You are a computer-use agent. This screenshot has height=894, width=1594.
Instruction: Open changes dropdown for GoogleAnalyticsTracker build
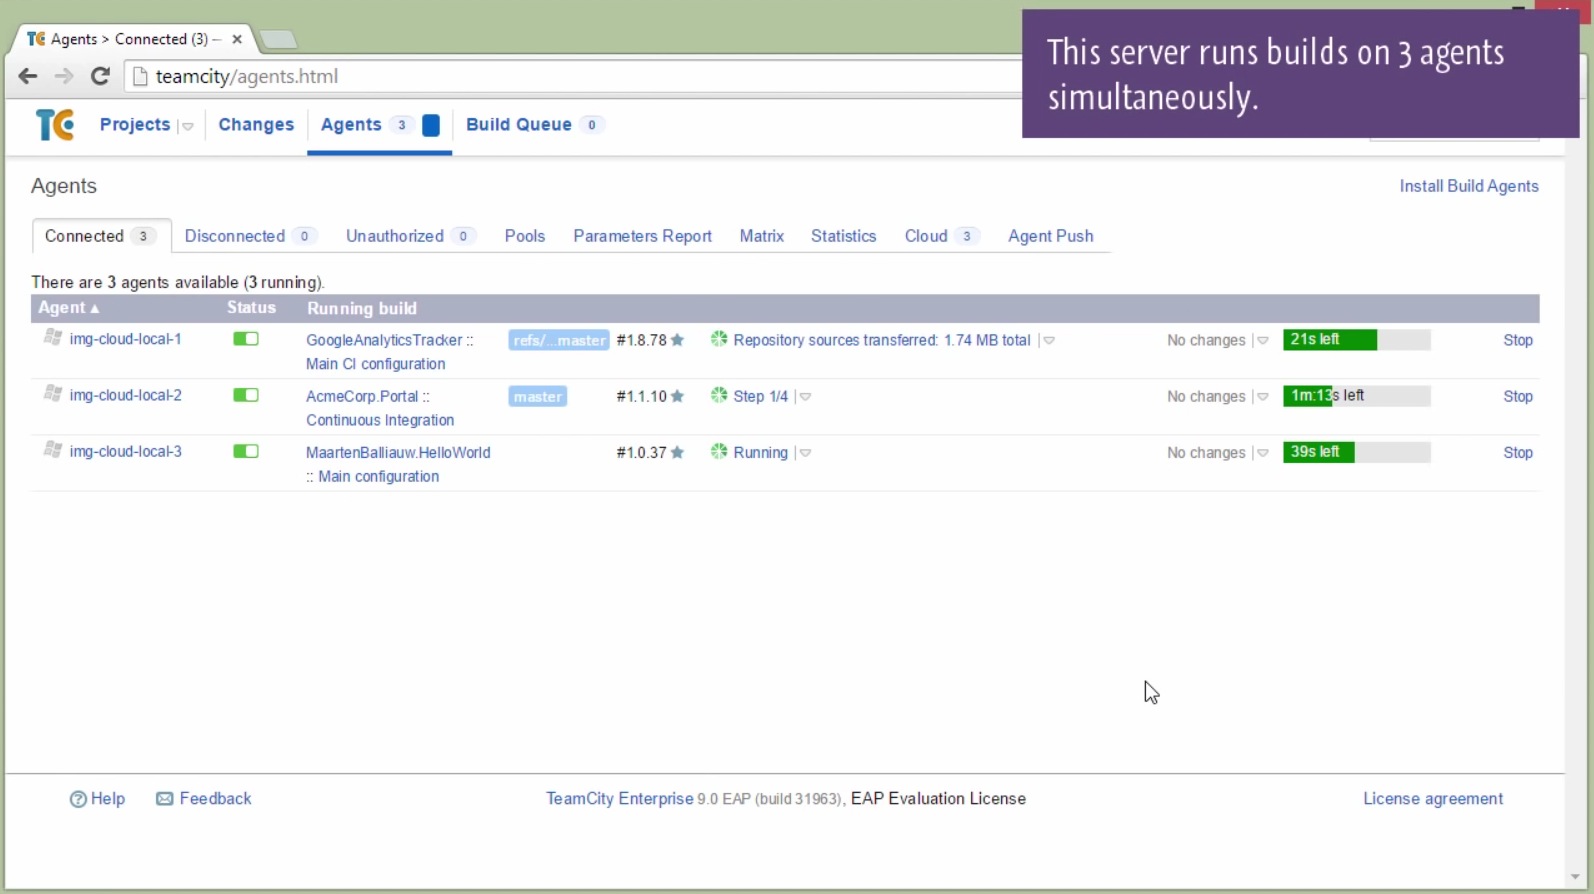pyautogui.click(x=1263, y=341)
